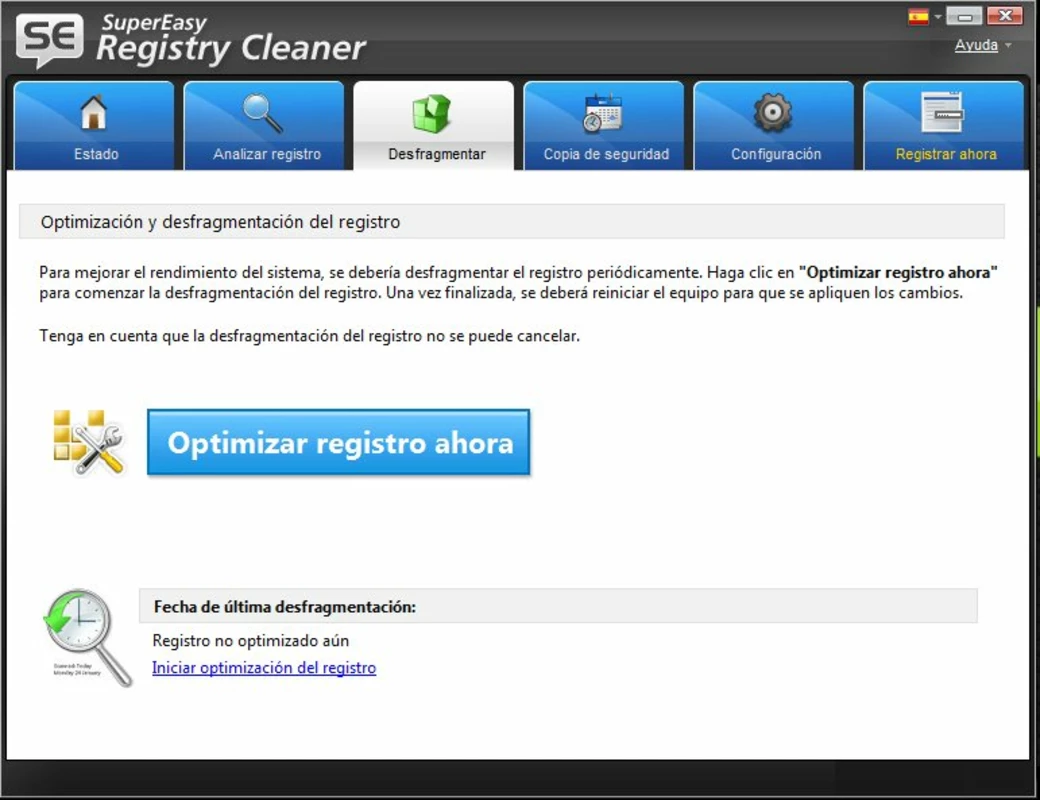
Task: Click the Spanish flag language icon
Action: 919,17
